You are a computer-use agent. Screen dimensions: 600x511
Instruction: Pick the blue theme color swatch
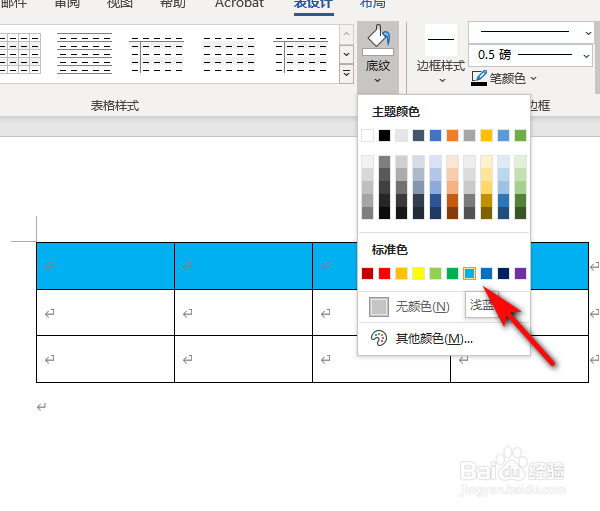(435, 136)
